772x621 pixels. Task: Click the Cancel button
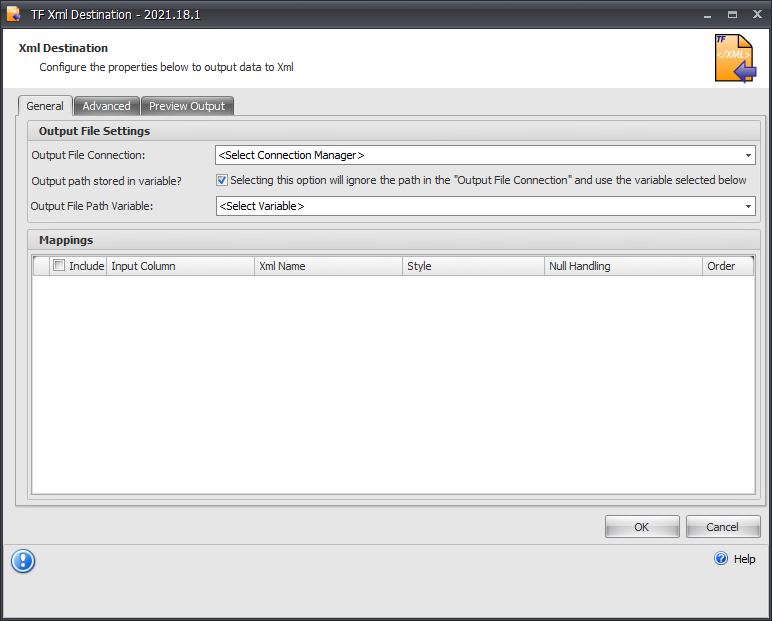pyautogui.click(x=723, y=527)
